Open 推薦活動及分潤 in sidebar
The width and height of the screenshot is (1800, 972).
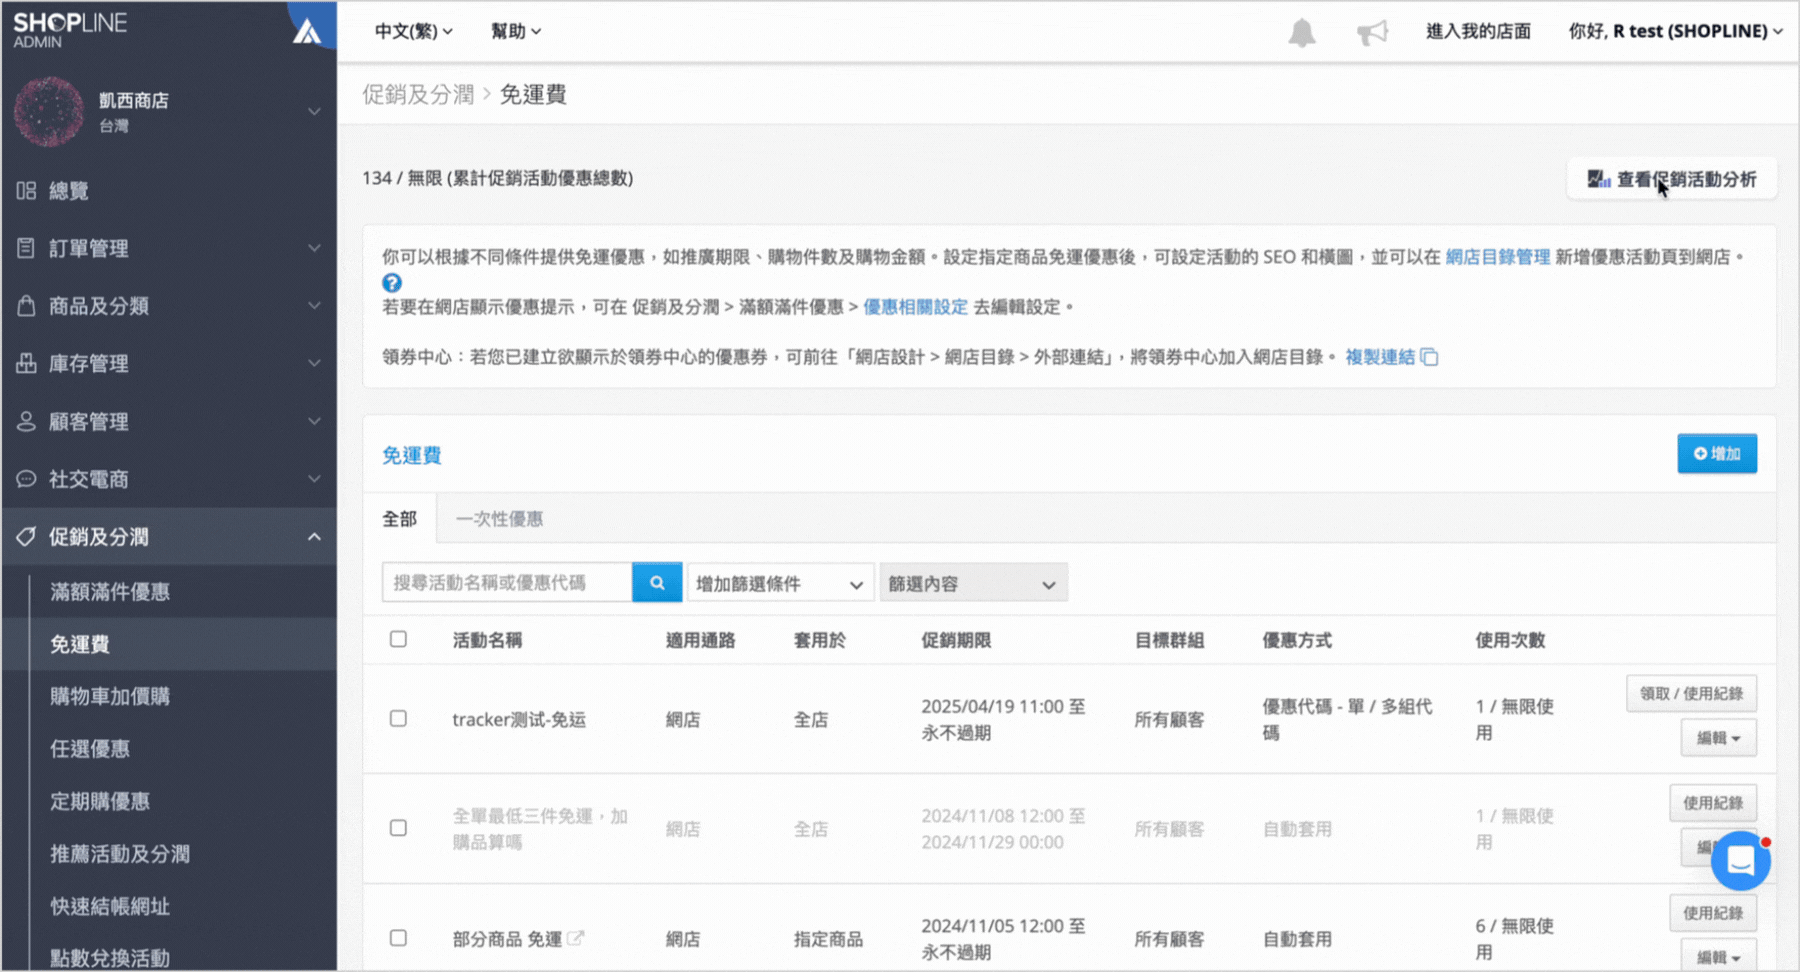(120, 854)
